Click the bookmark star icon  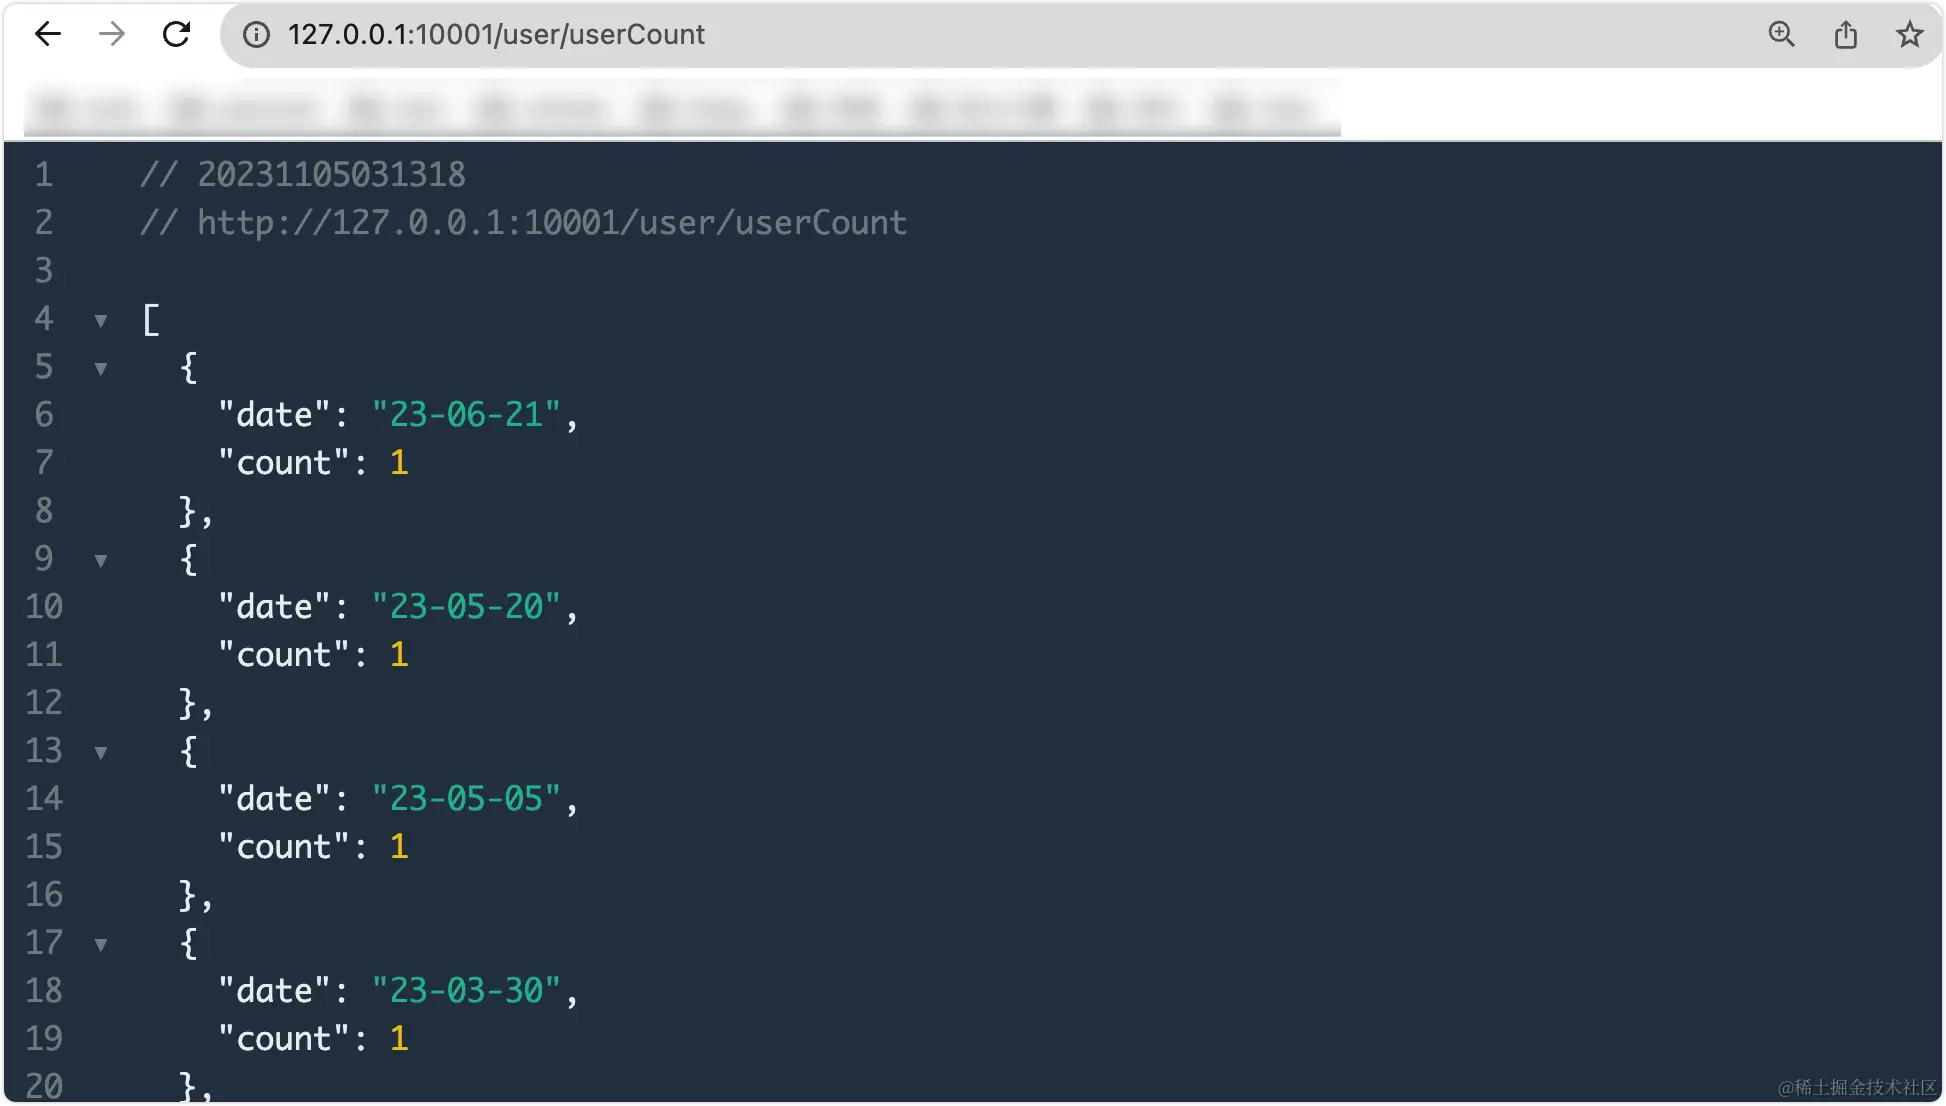click(1909, 33)
